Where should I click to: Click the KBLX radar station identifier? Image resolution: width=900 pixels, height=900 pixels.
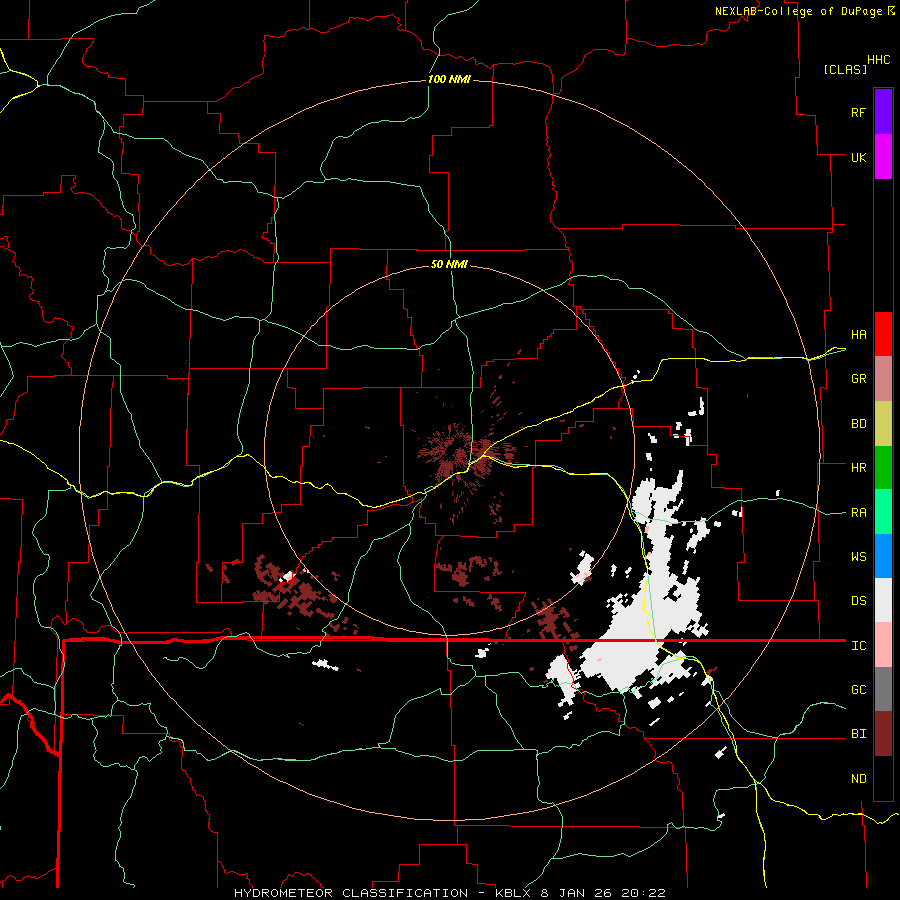point(515,893)
